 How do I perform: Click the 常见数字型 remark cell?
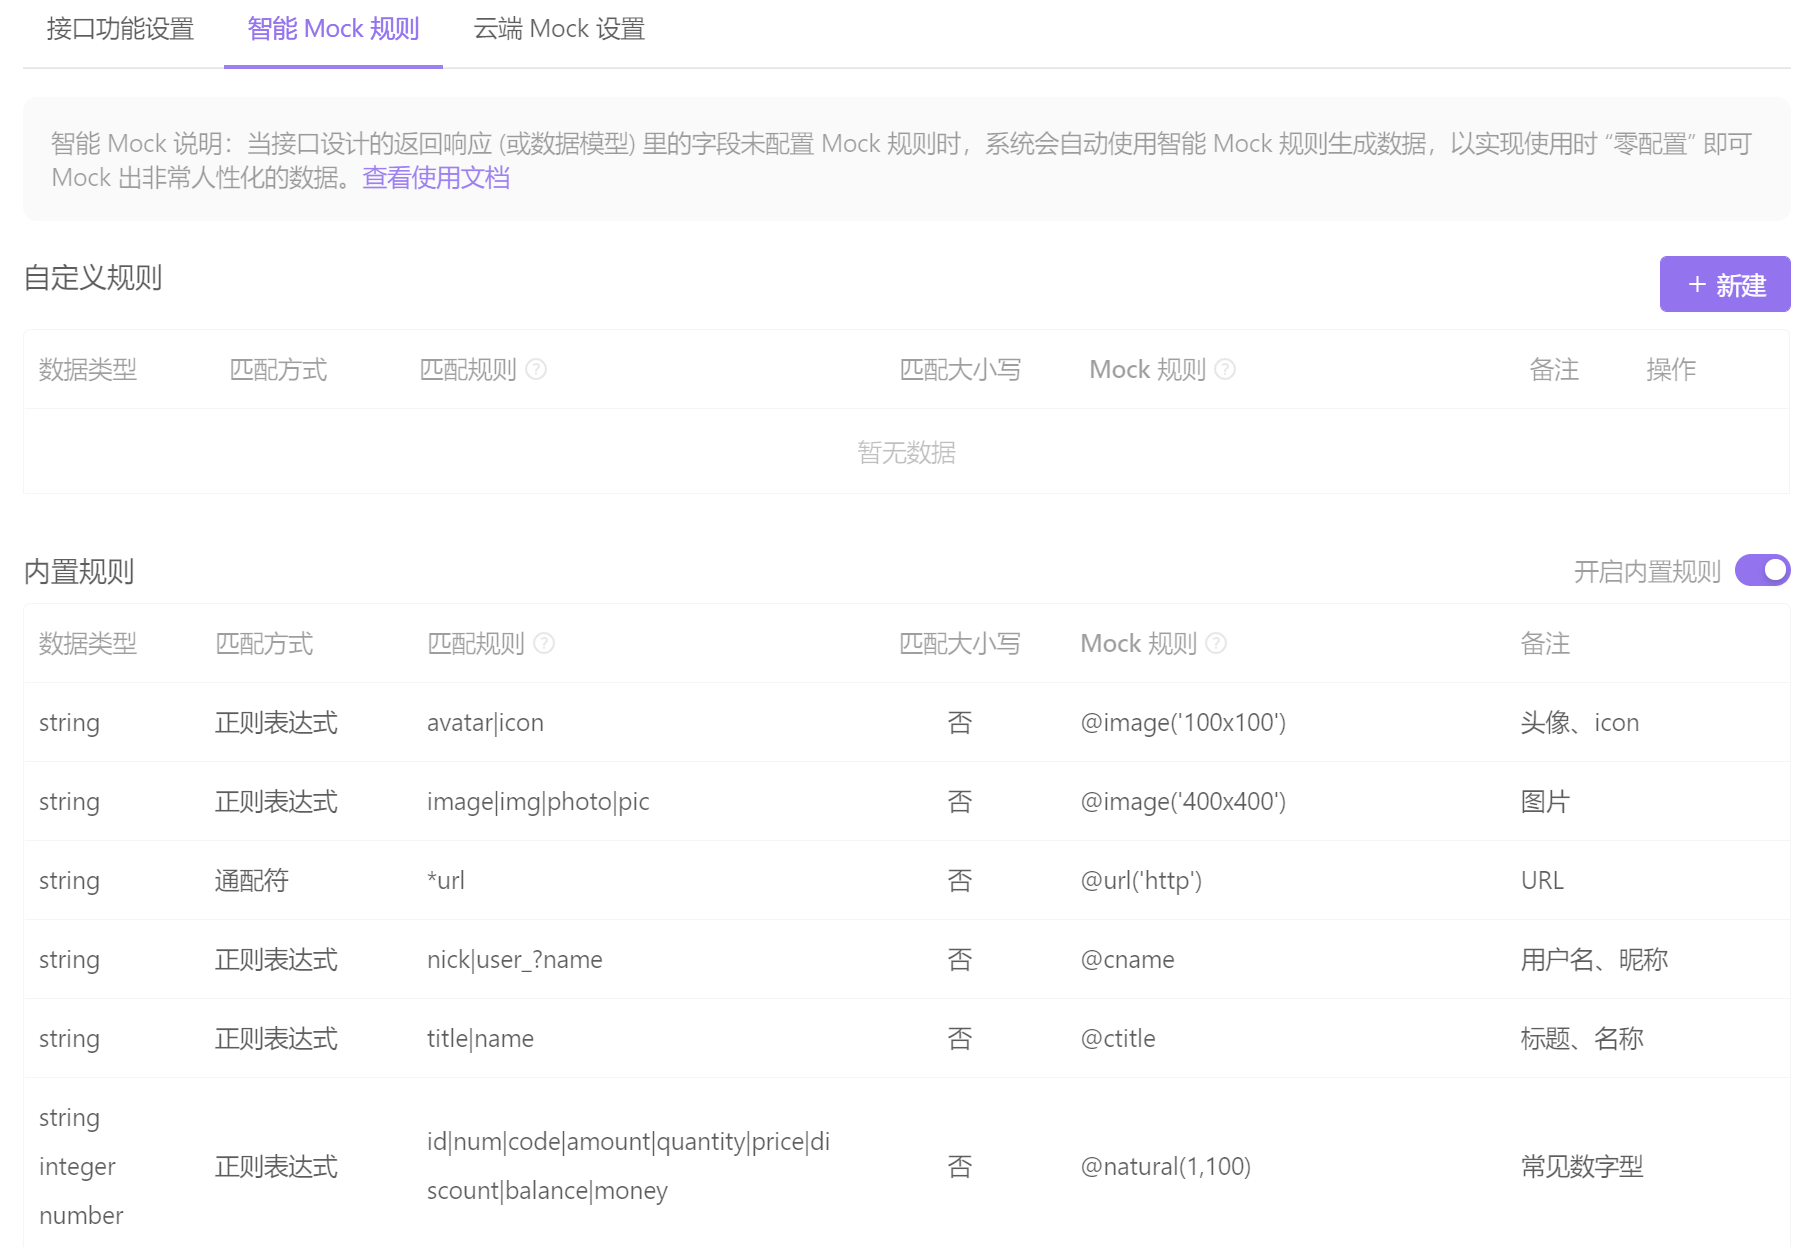point(1583,1166)
